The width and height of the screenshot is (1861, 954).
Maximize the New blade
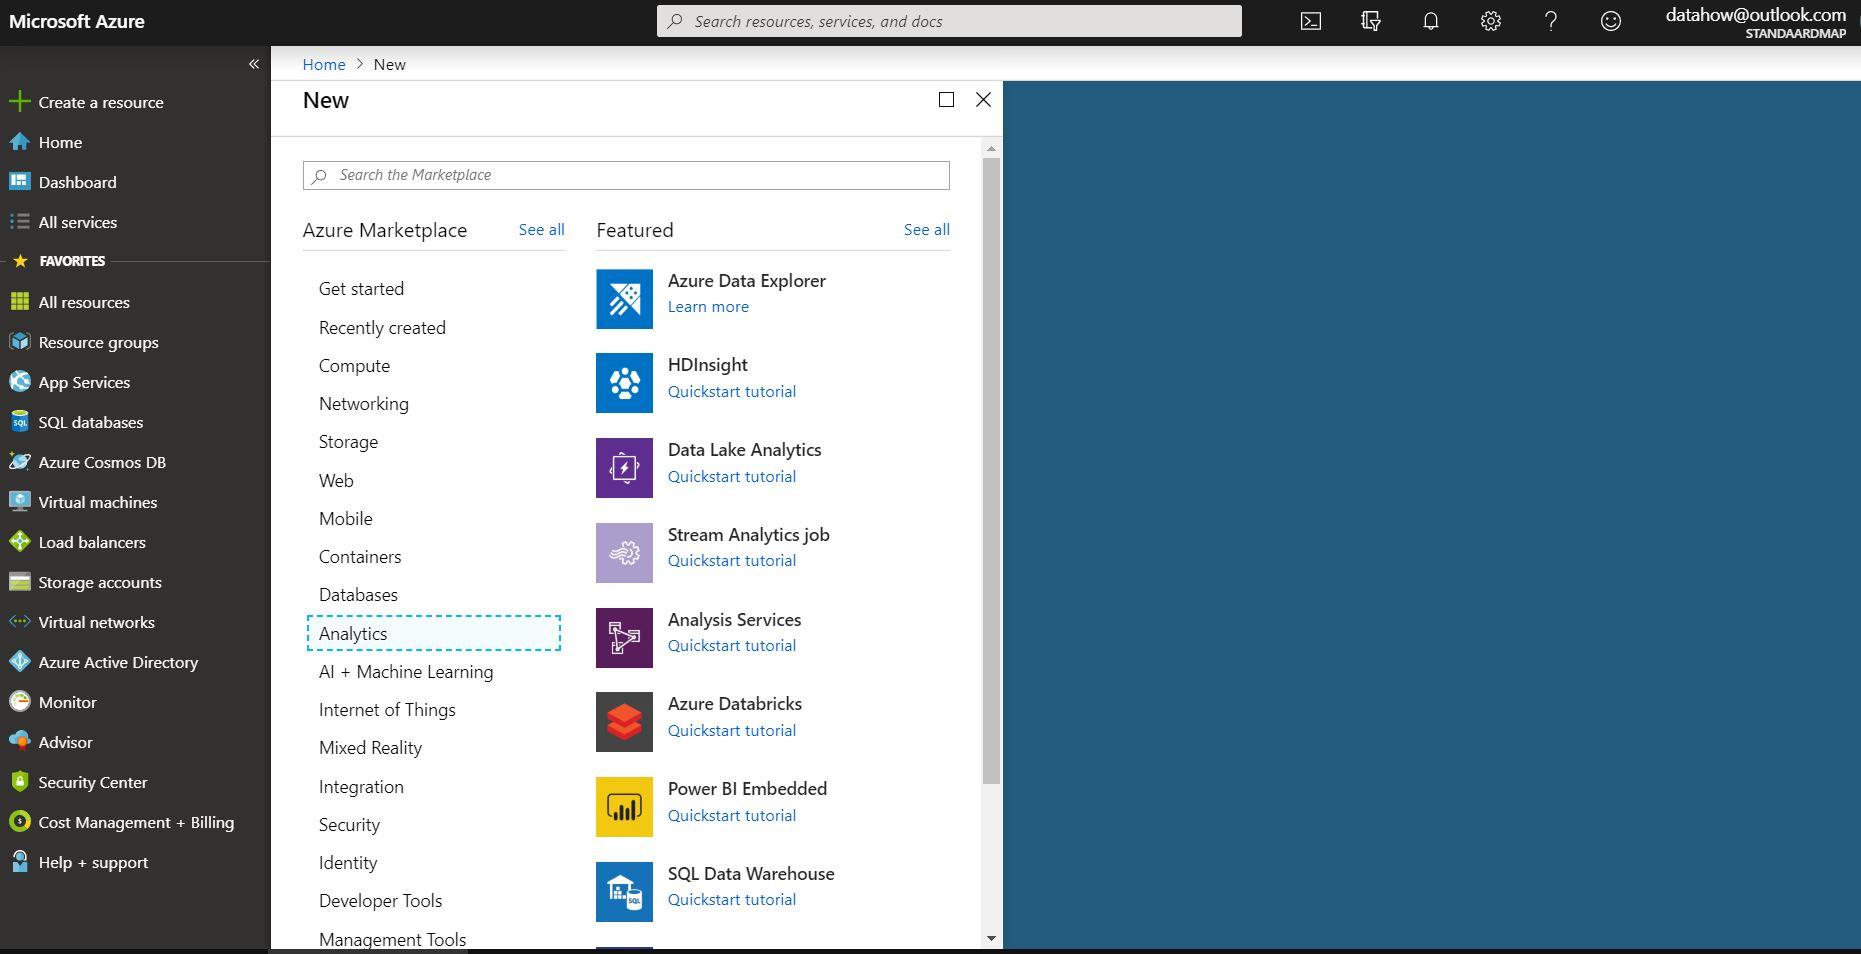pos(946,99)
